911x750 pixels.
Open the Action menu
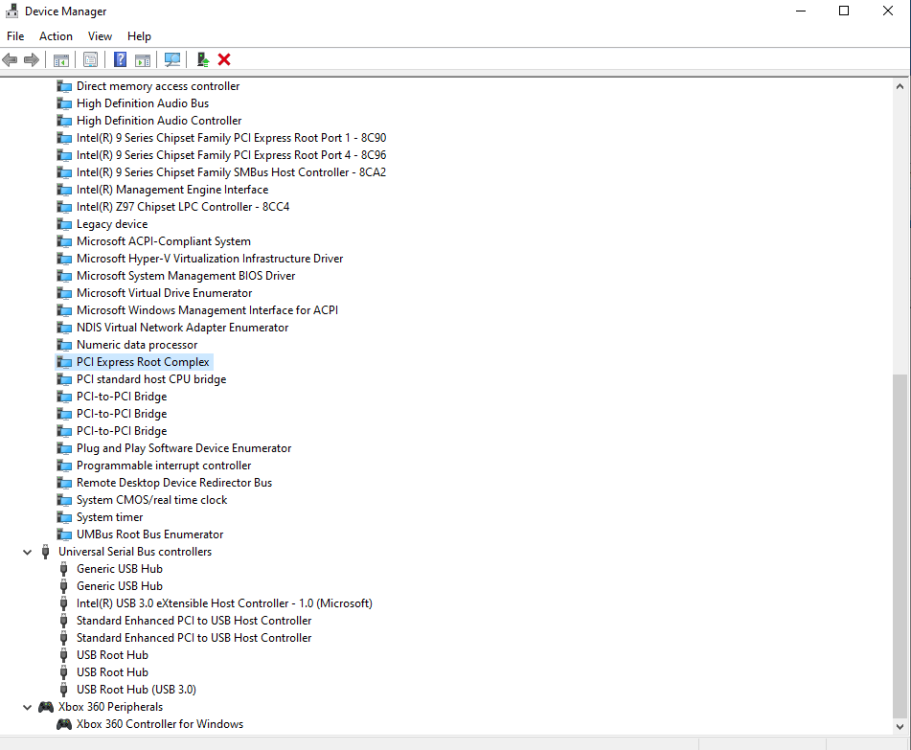(x=56, y=36)
